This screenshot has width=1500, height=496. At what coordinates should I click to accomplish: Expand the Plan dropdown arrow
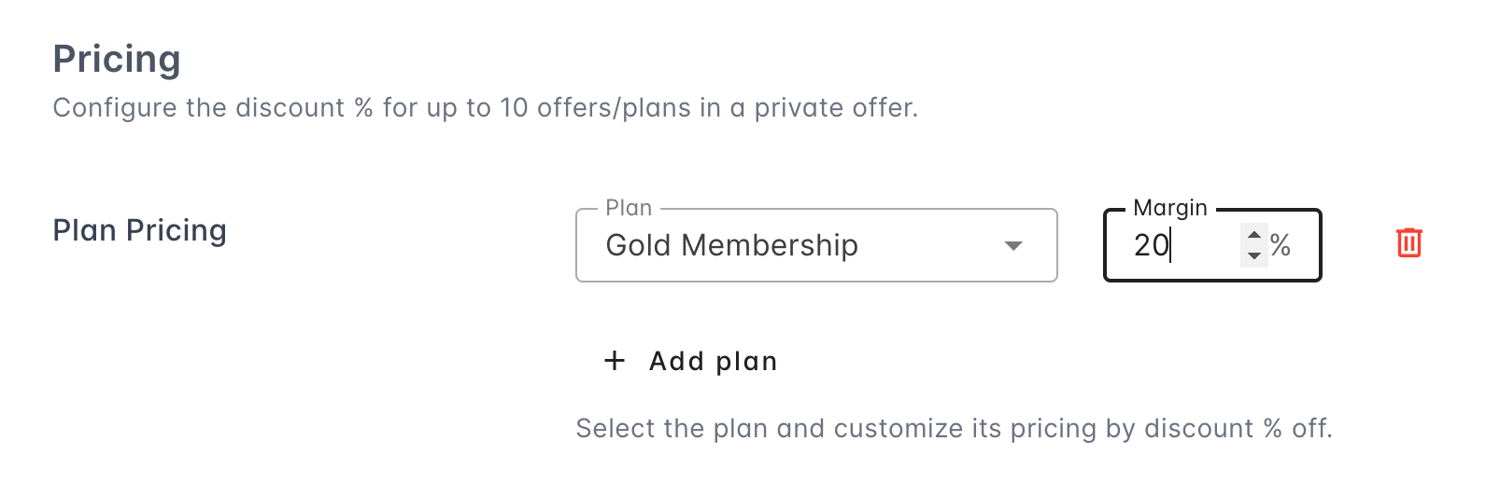click(x=1013, y=245)
